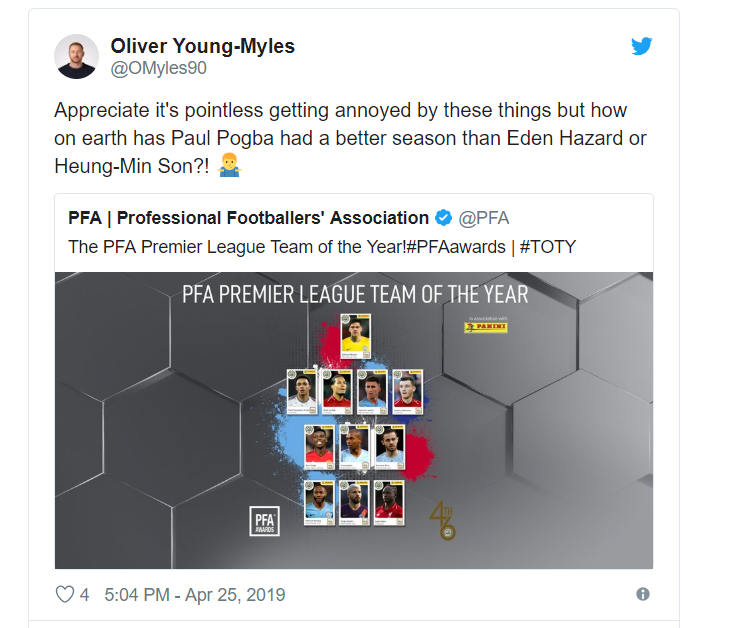Click the Oliver Young-Myles display name

click(x=202, y=47)
